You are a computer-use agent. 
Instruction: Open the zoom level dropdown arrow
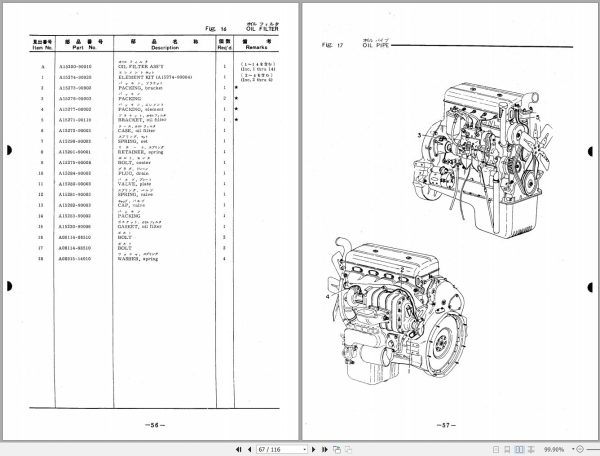tap(573, 449)
